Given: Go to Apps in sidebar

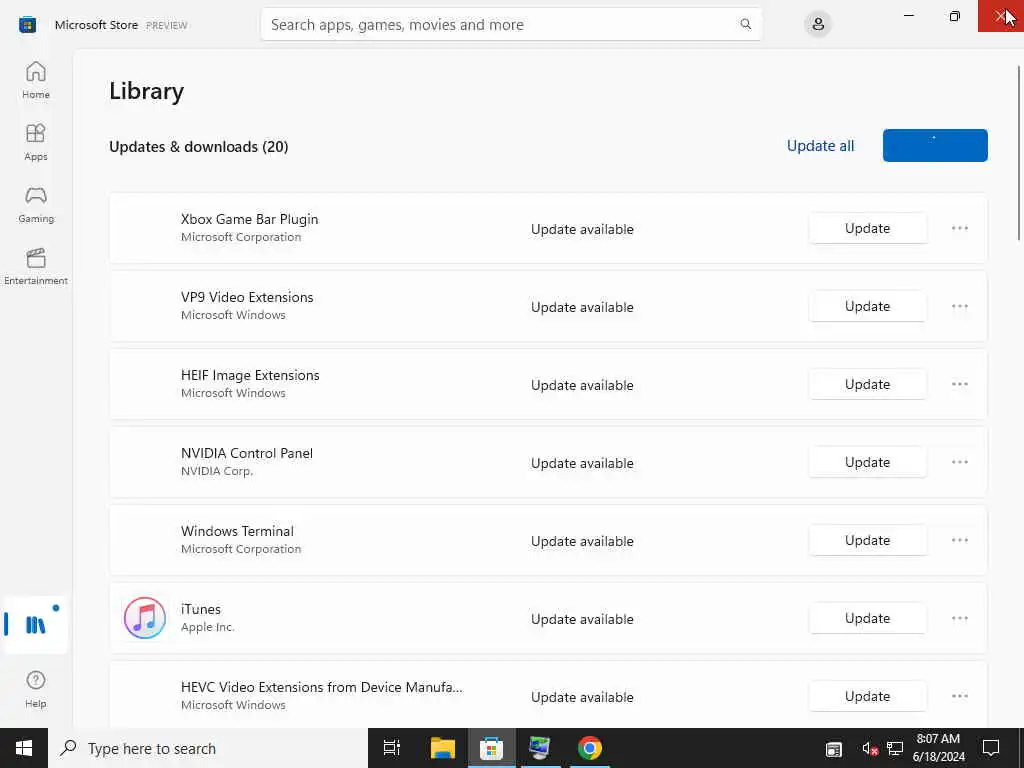Looking at the screenshot, I should tap(36, 142).
